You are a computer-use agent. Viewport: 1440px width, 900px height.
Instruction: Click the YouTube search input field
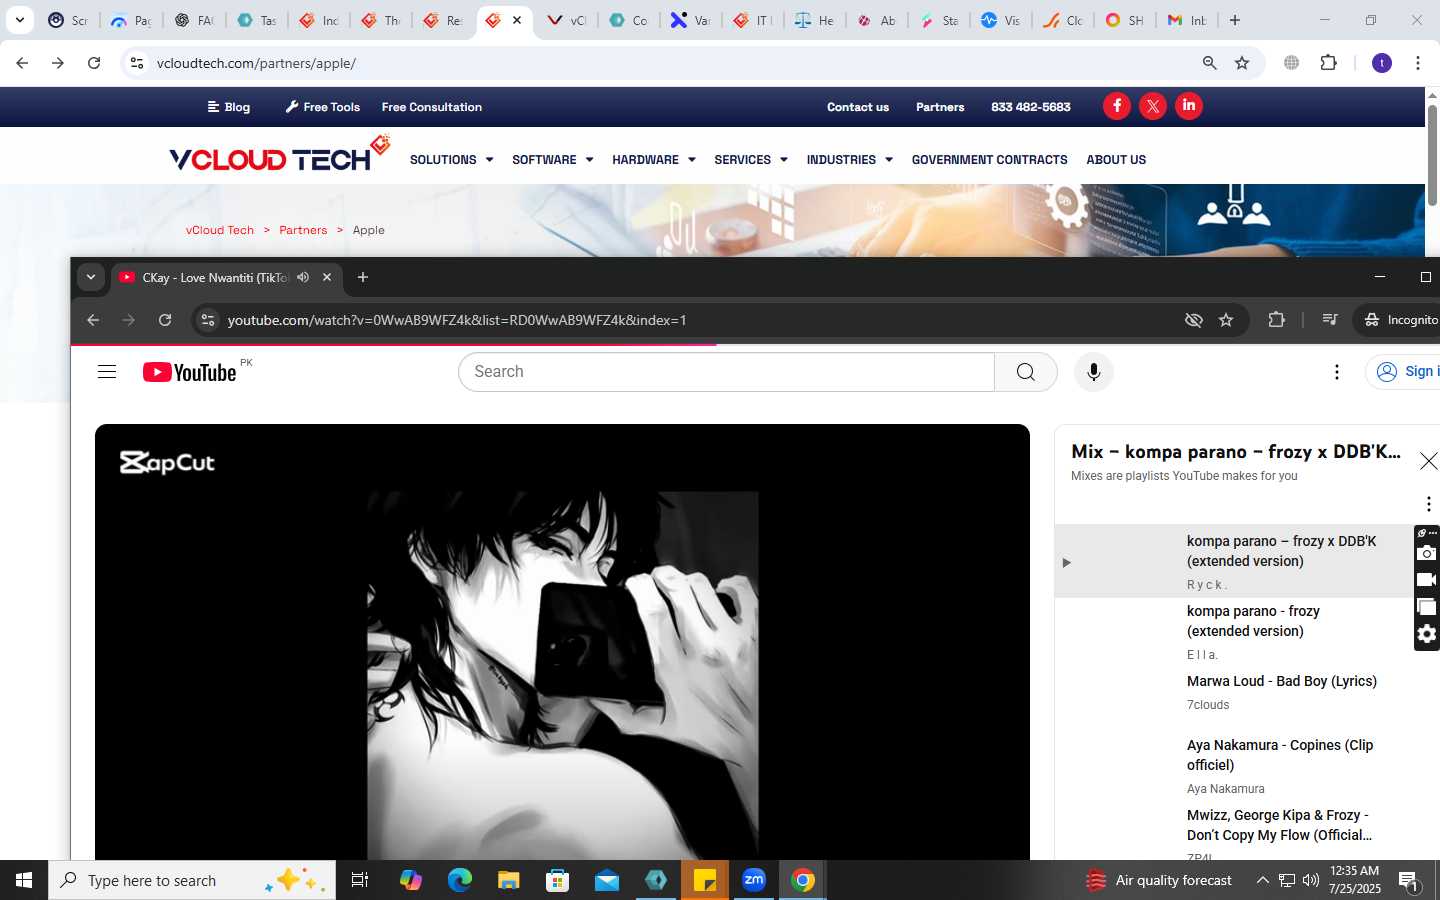pyautogui.click(x=727, y=372)
